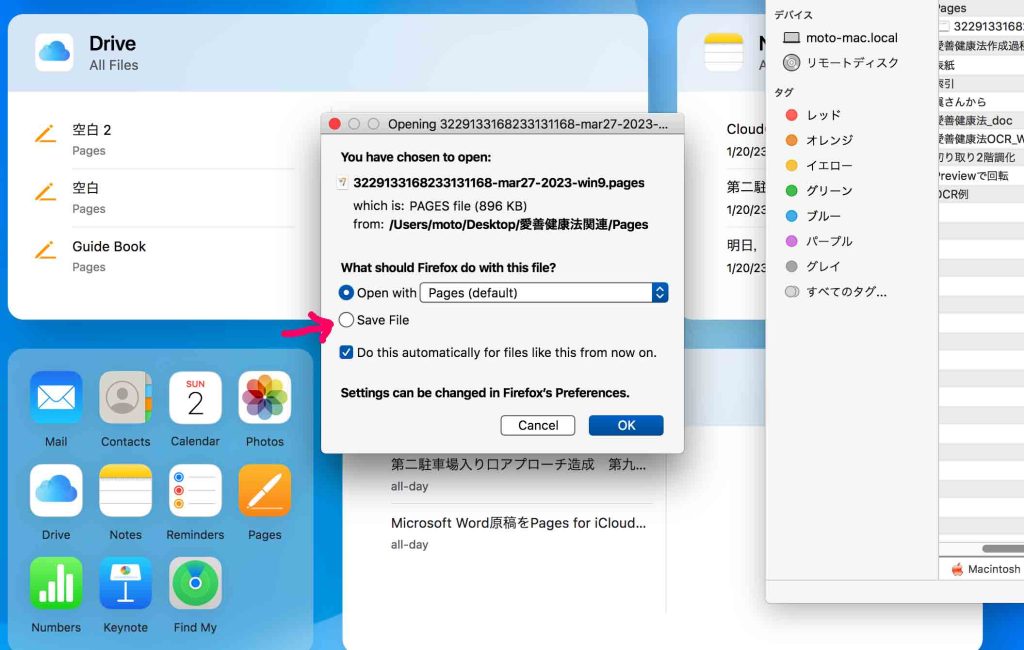The width and height of the screenshot is (1024, 650).
Task: Choose the レッド red tag
Action: [813, 115]
